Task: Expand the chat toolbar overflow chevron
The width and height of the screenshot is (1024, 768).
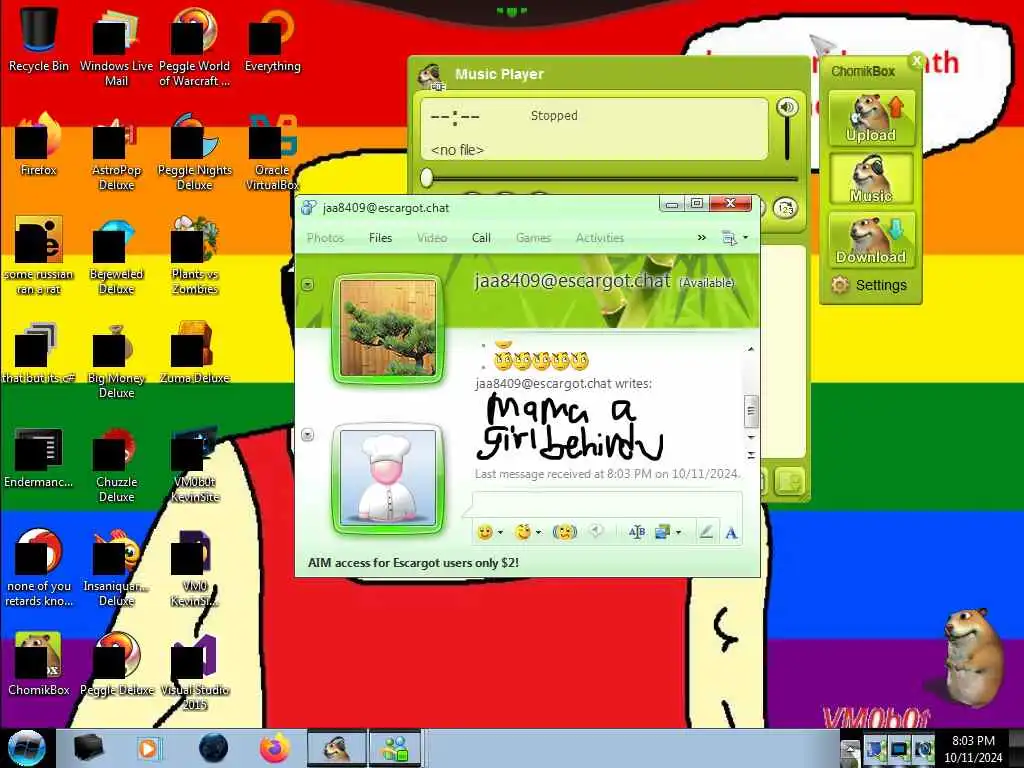Action: [x=701, y=238]
